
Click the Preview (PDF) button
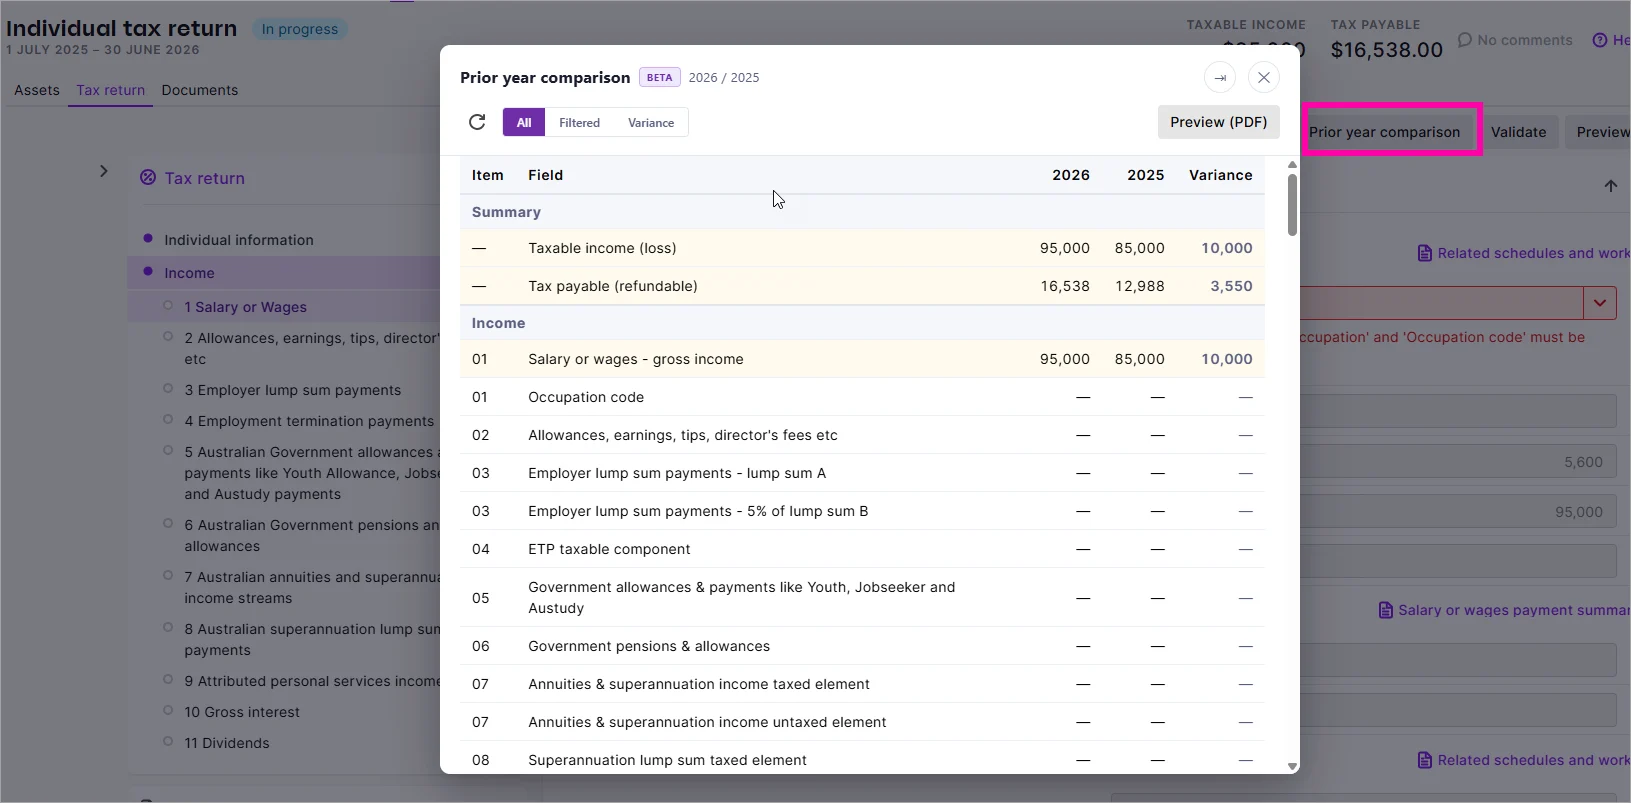(1218, 122)
